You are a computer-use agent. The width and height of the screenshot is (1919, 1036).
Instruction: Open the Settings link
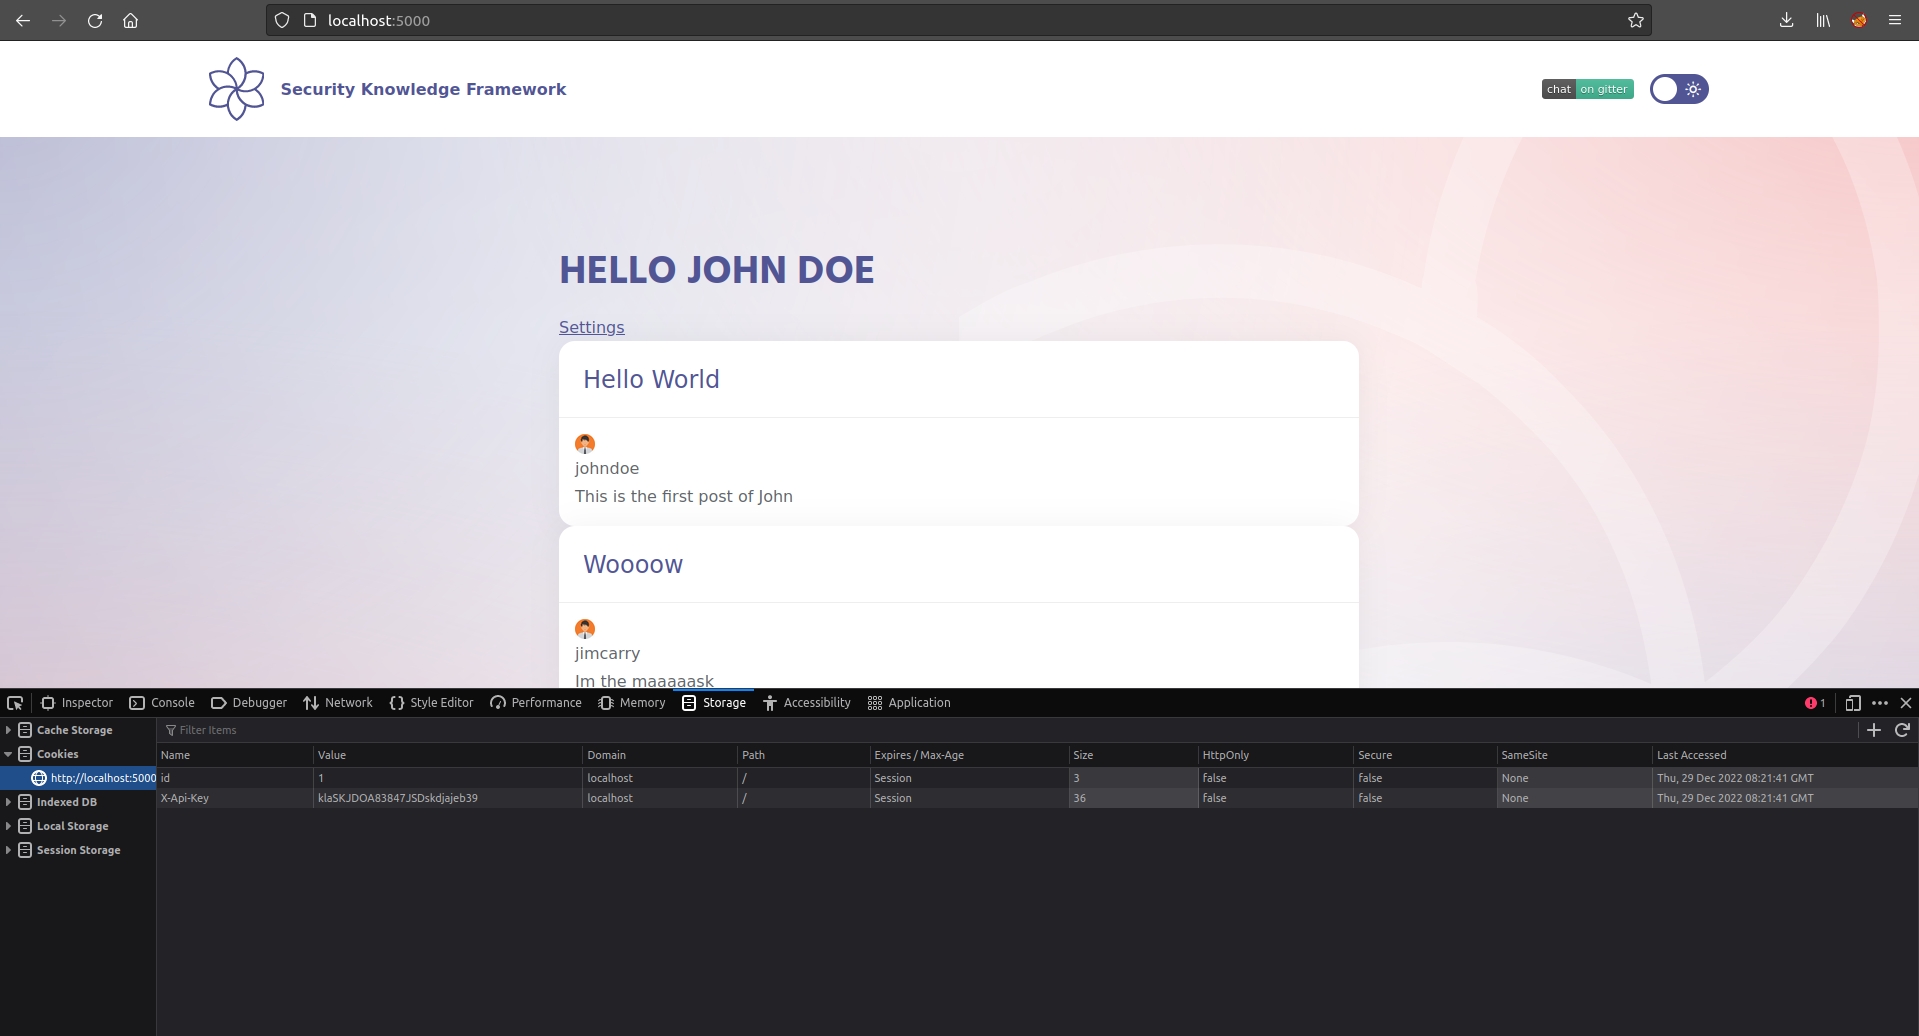tap(591, 327)
